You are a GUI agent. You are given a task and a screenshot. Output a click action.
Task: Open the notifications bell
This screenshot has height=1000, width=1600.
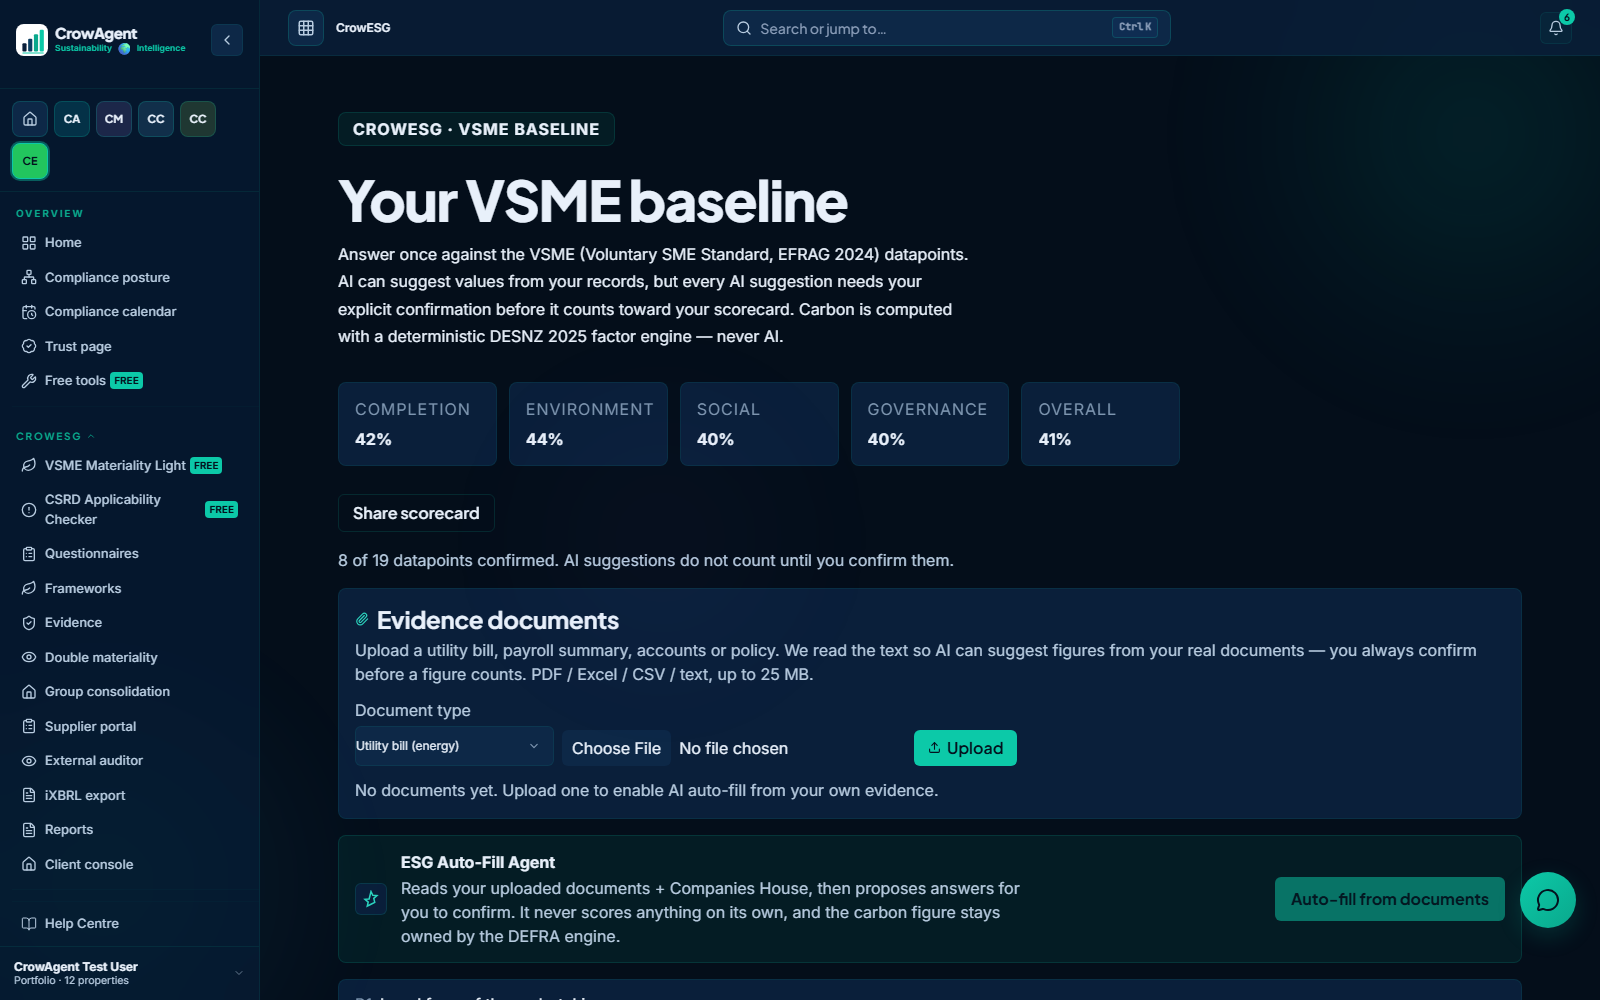(x=1556, y=28)
